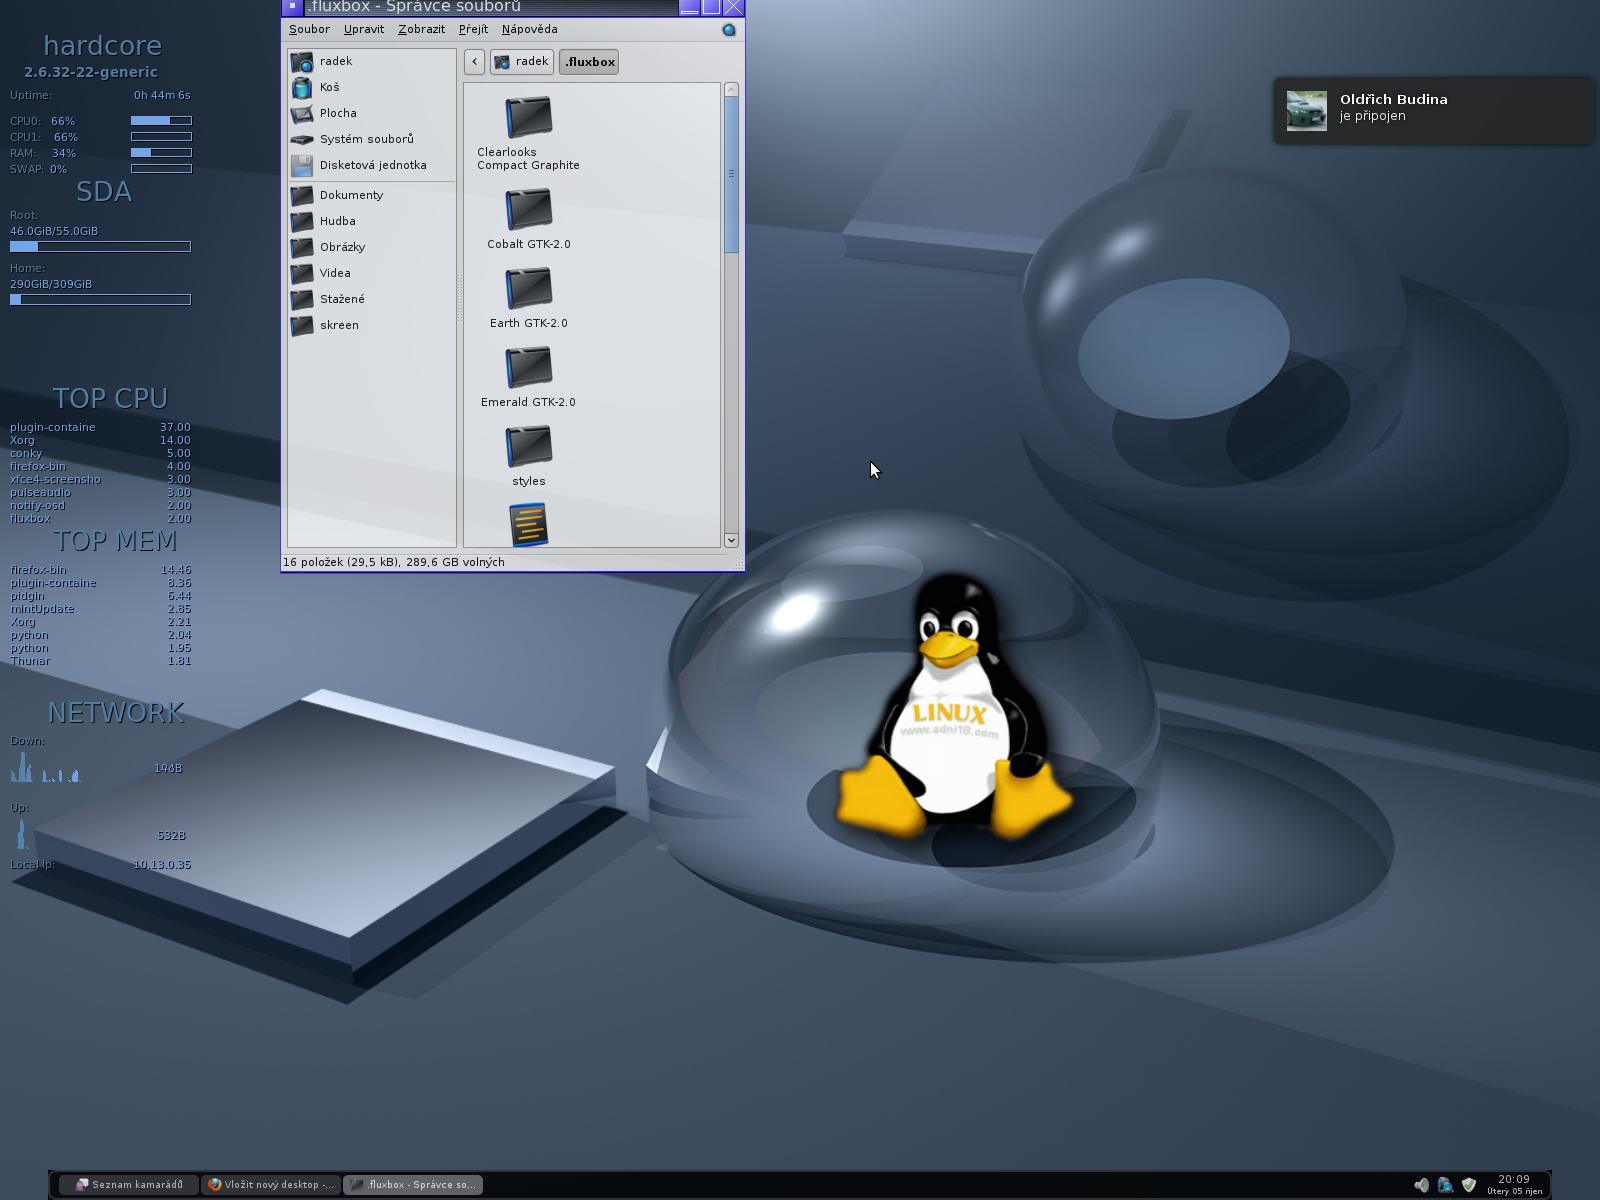Click the mintUpdate shield tray icon
1600x1200 pixels.
1469,1185
